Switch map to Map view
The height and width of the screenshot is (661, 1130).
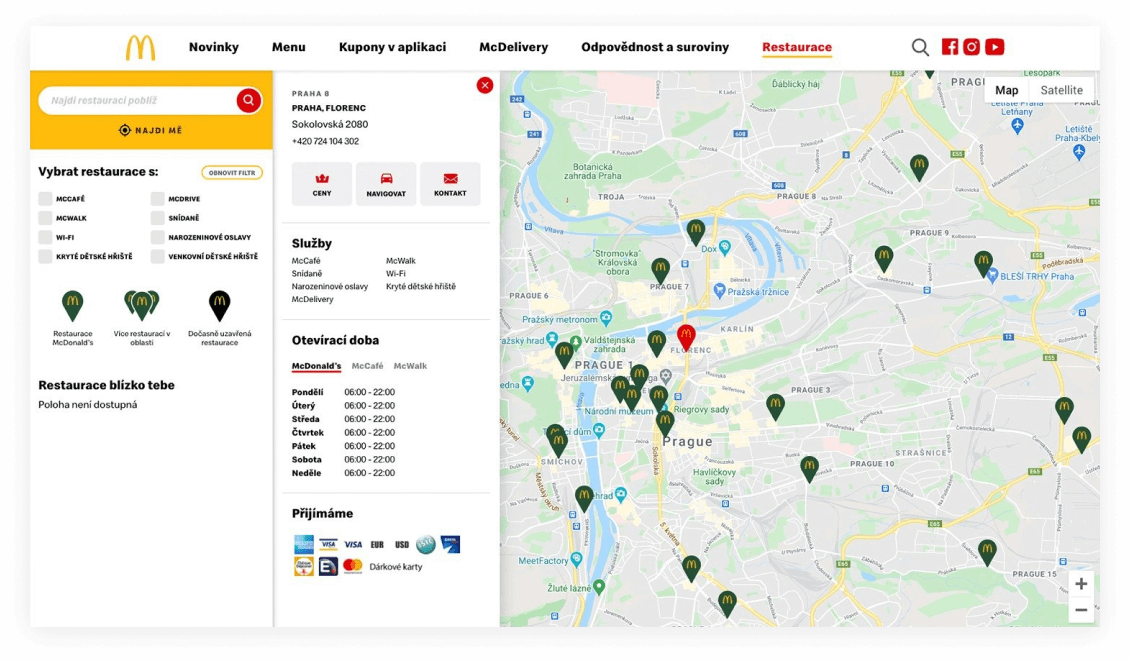coord(1007,90)
